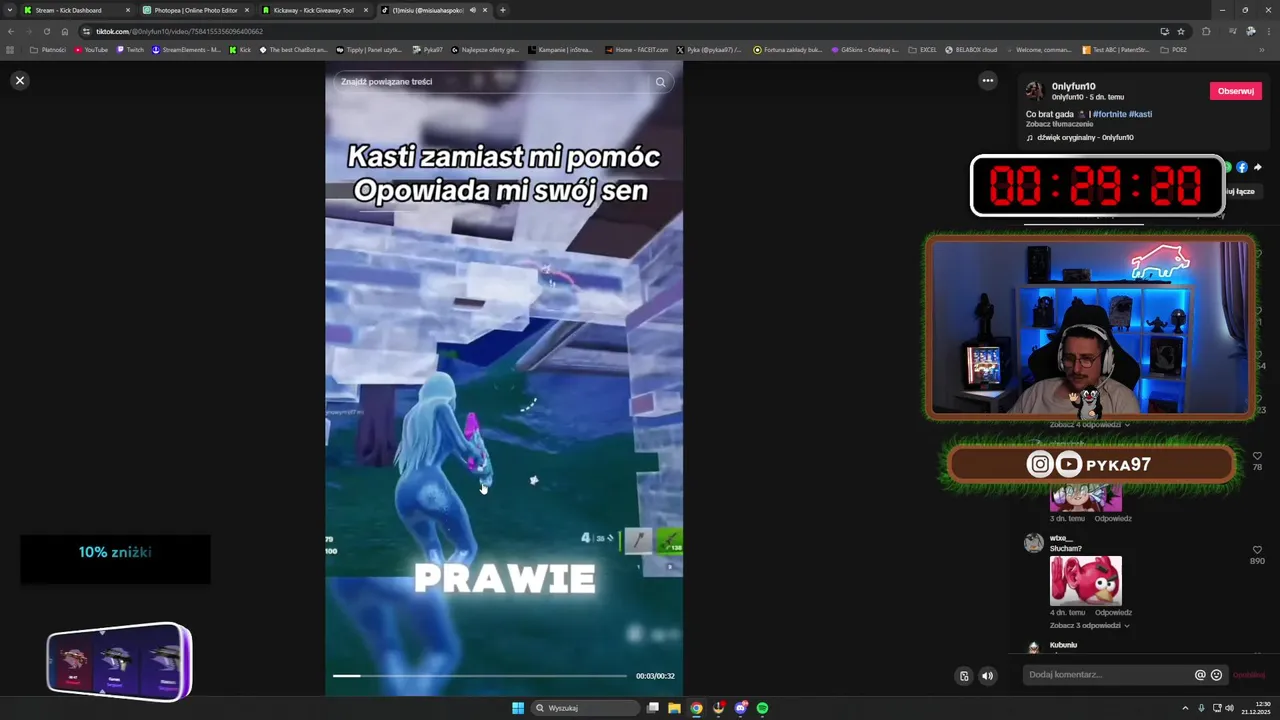Viewport: 1280px width, 720px height.
Task: Close the TikTok video viewer with X
Action: [19, 80]
